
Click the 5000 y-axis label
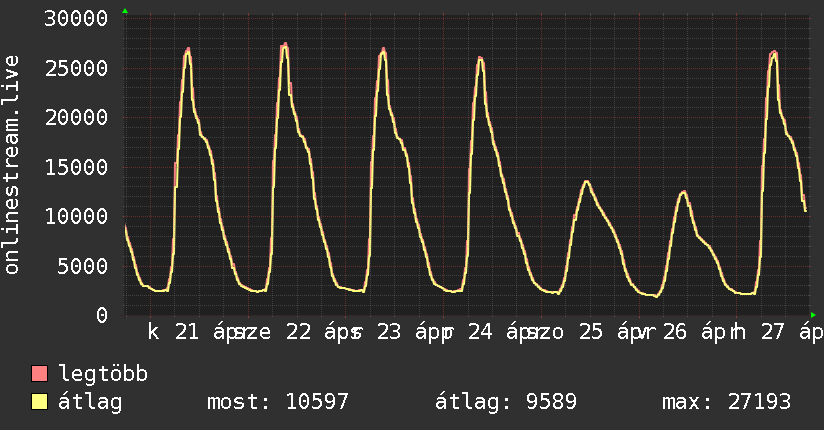click(83, 266)
